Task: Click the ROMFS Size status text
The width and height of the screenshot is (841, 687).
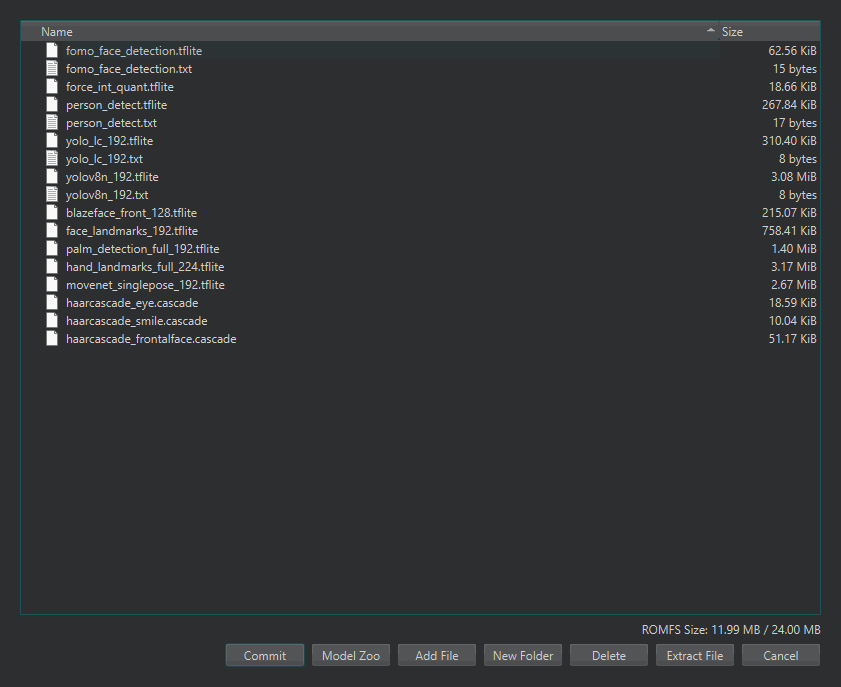Action: click(731, 630)
